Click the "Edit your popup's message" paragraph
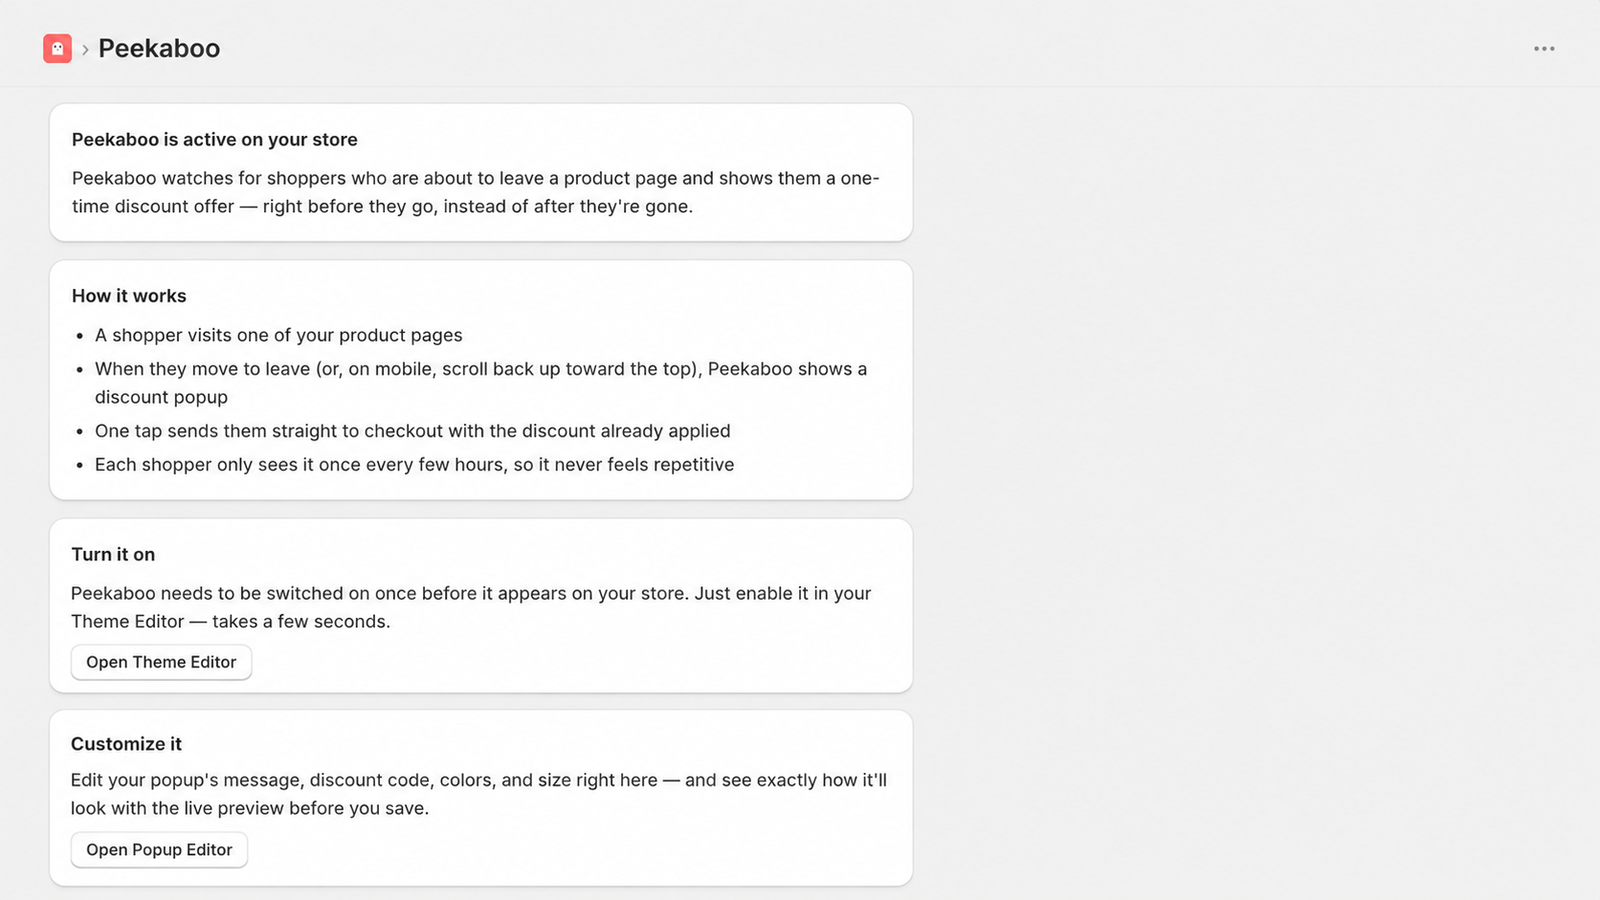The width and height of the screenshot is (1600, 900). pos(479,794)
